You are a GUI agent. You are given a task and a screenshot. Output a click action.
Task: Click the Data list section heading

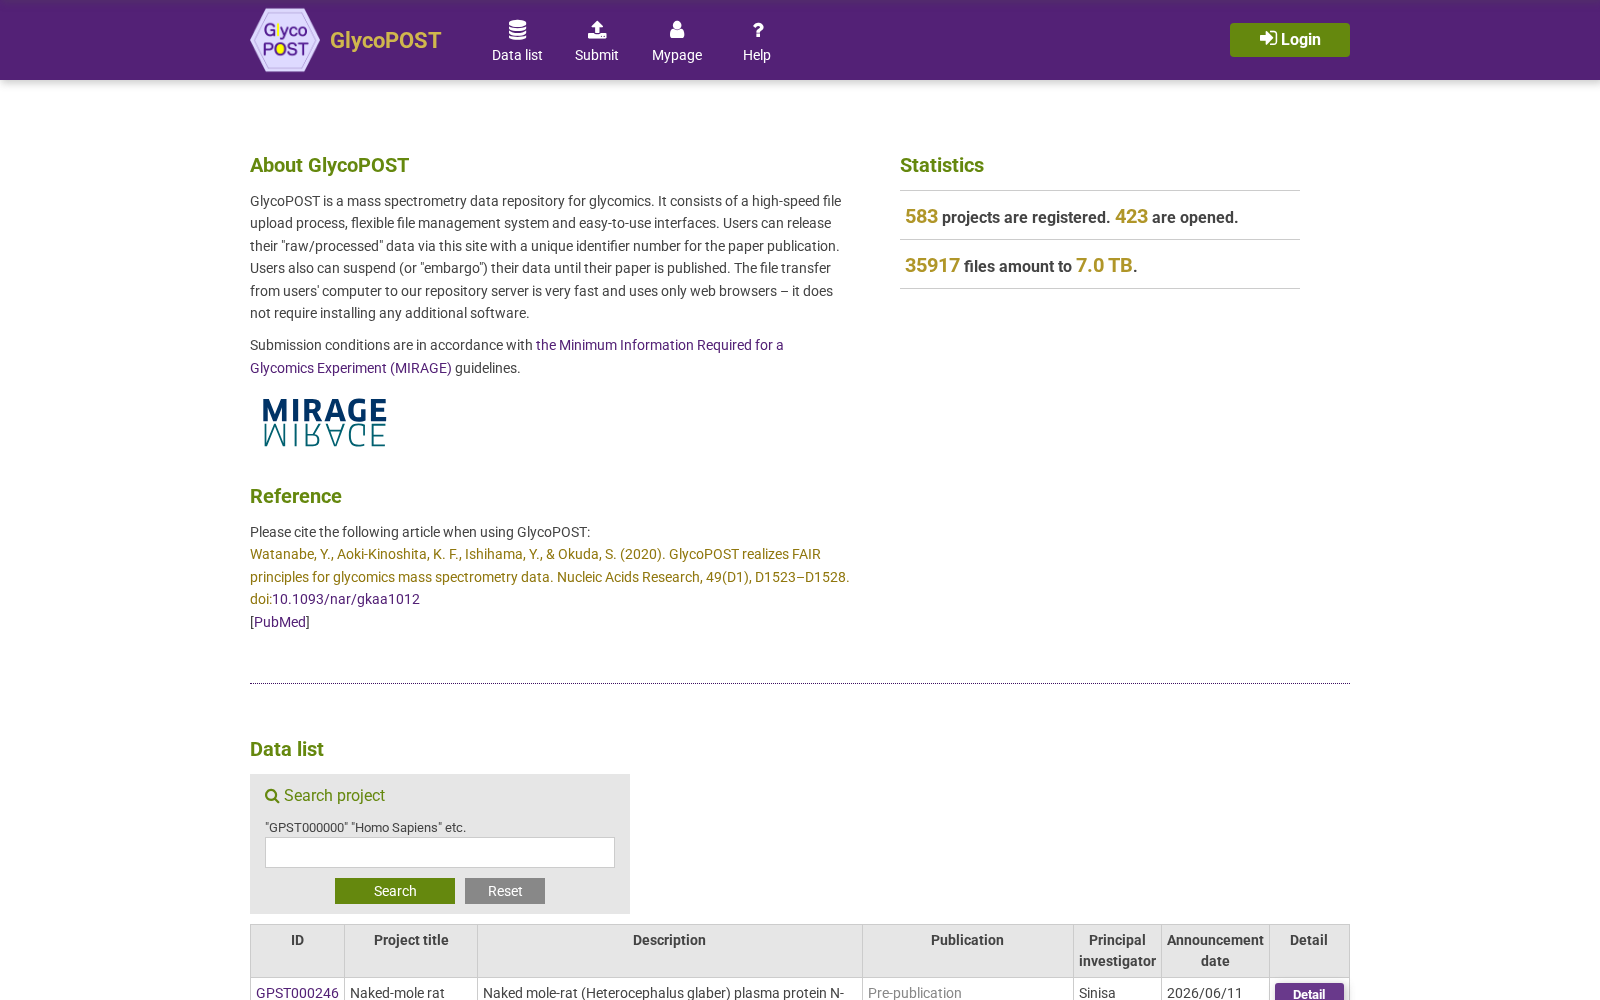pyautogui.click(x=287, y=749)
